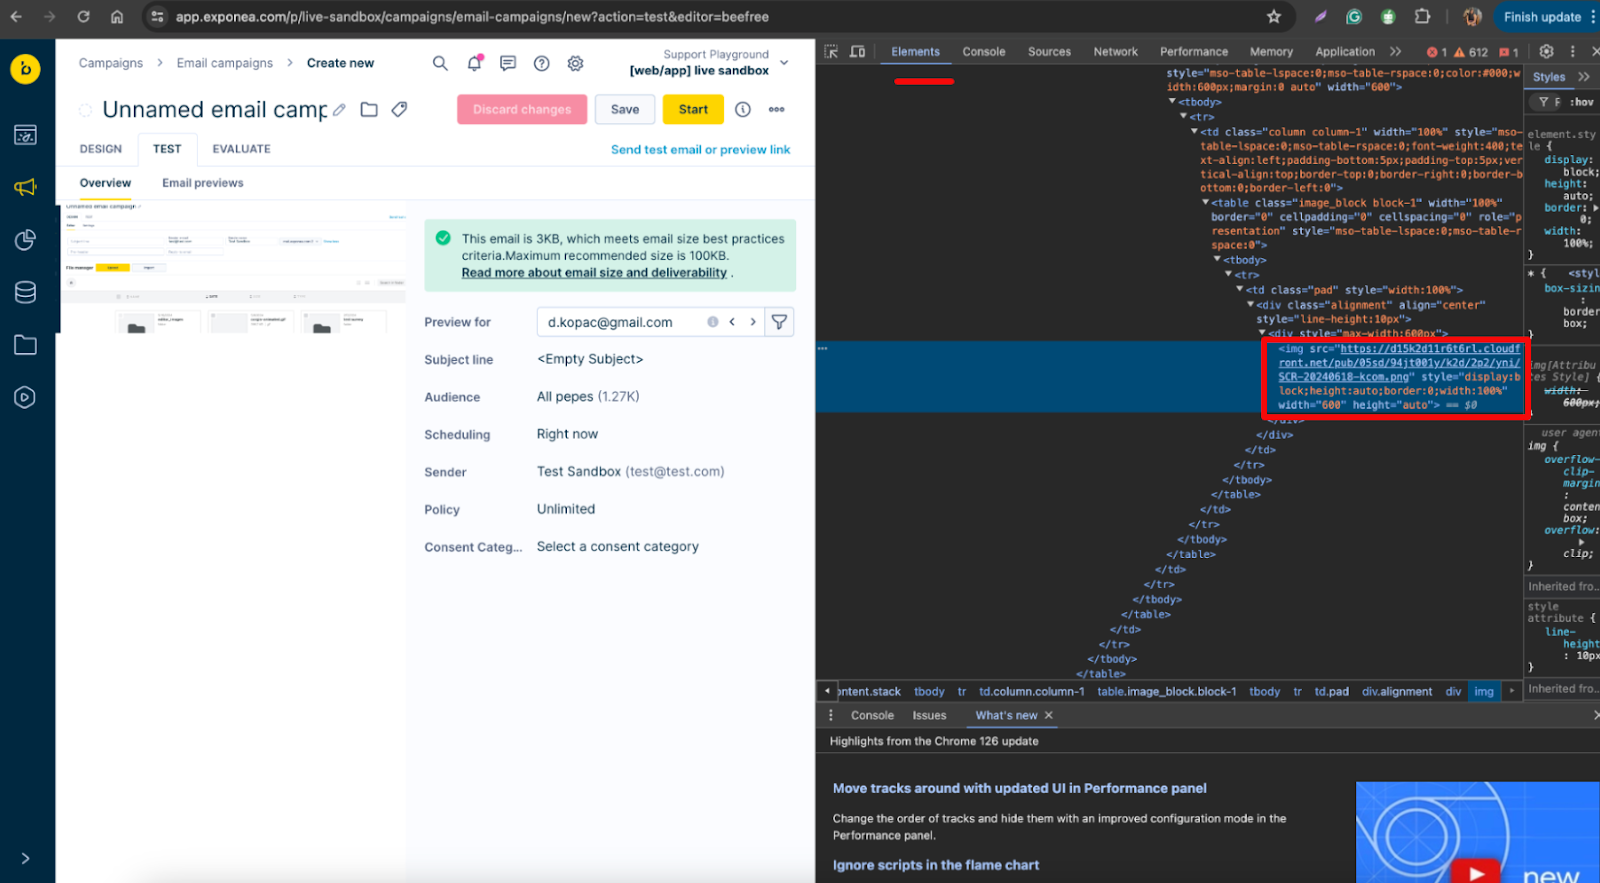Show the next preview customer arrow
Screen dimensions: 1600x883
(x=753, y=322)
